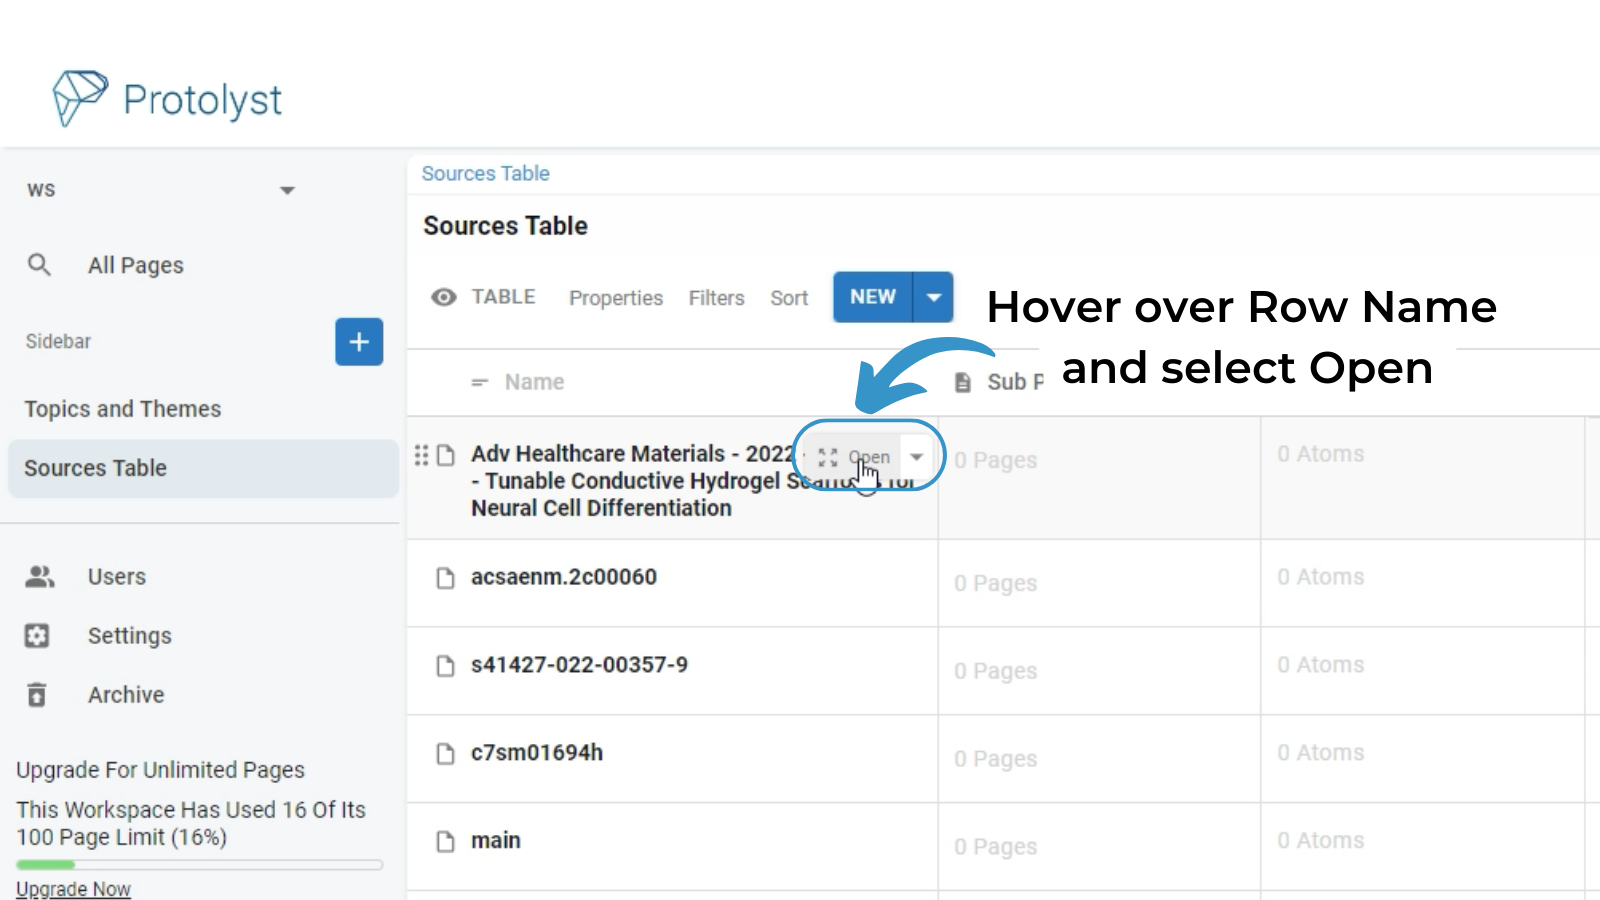The image size is (1600, 900).
Task: Expand the WS workspace dropdown
Action: coord(287,190)
